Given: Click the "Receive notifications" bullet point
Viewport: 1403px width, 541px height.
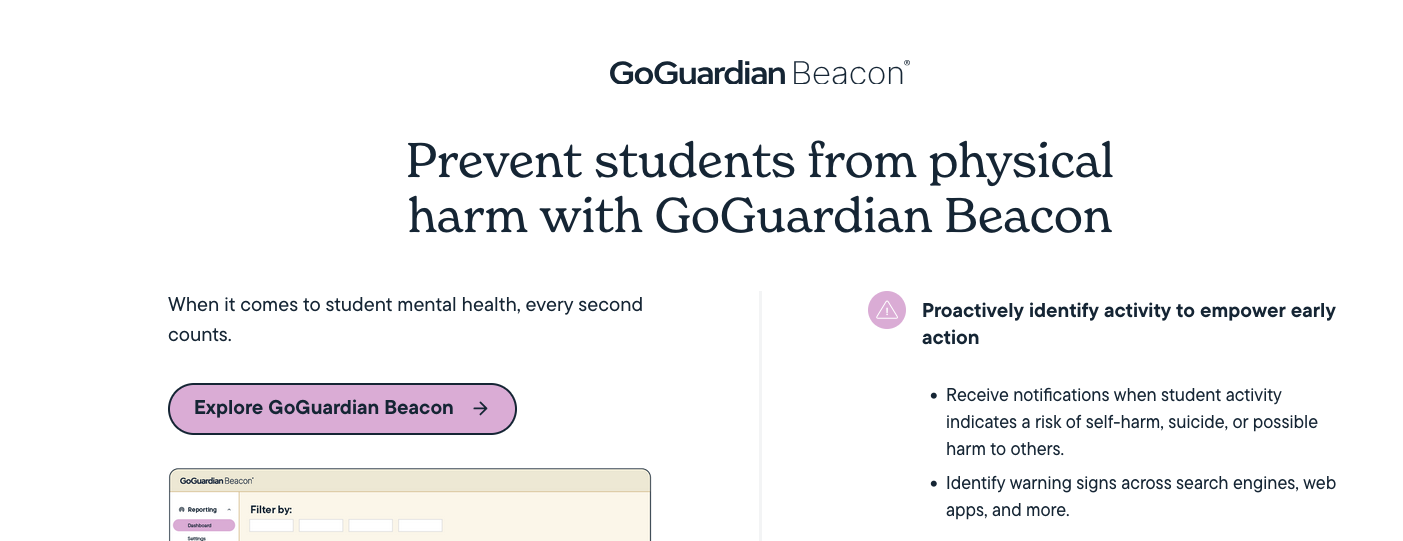Looking at the screenshot, I should coord(1131,422).
